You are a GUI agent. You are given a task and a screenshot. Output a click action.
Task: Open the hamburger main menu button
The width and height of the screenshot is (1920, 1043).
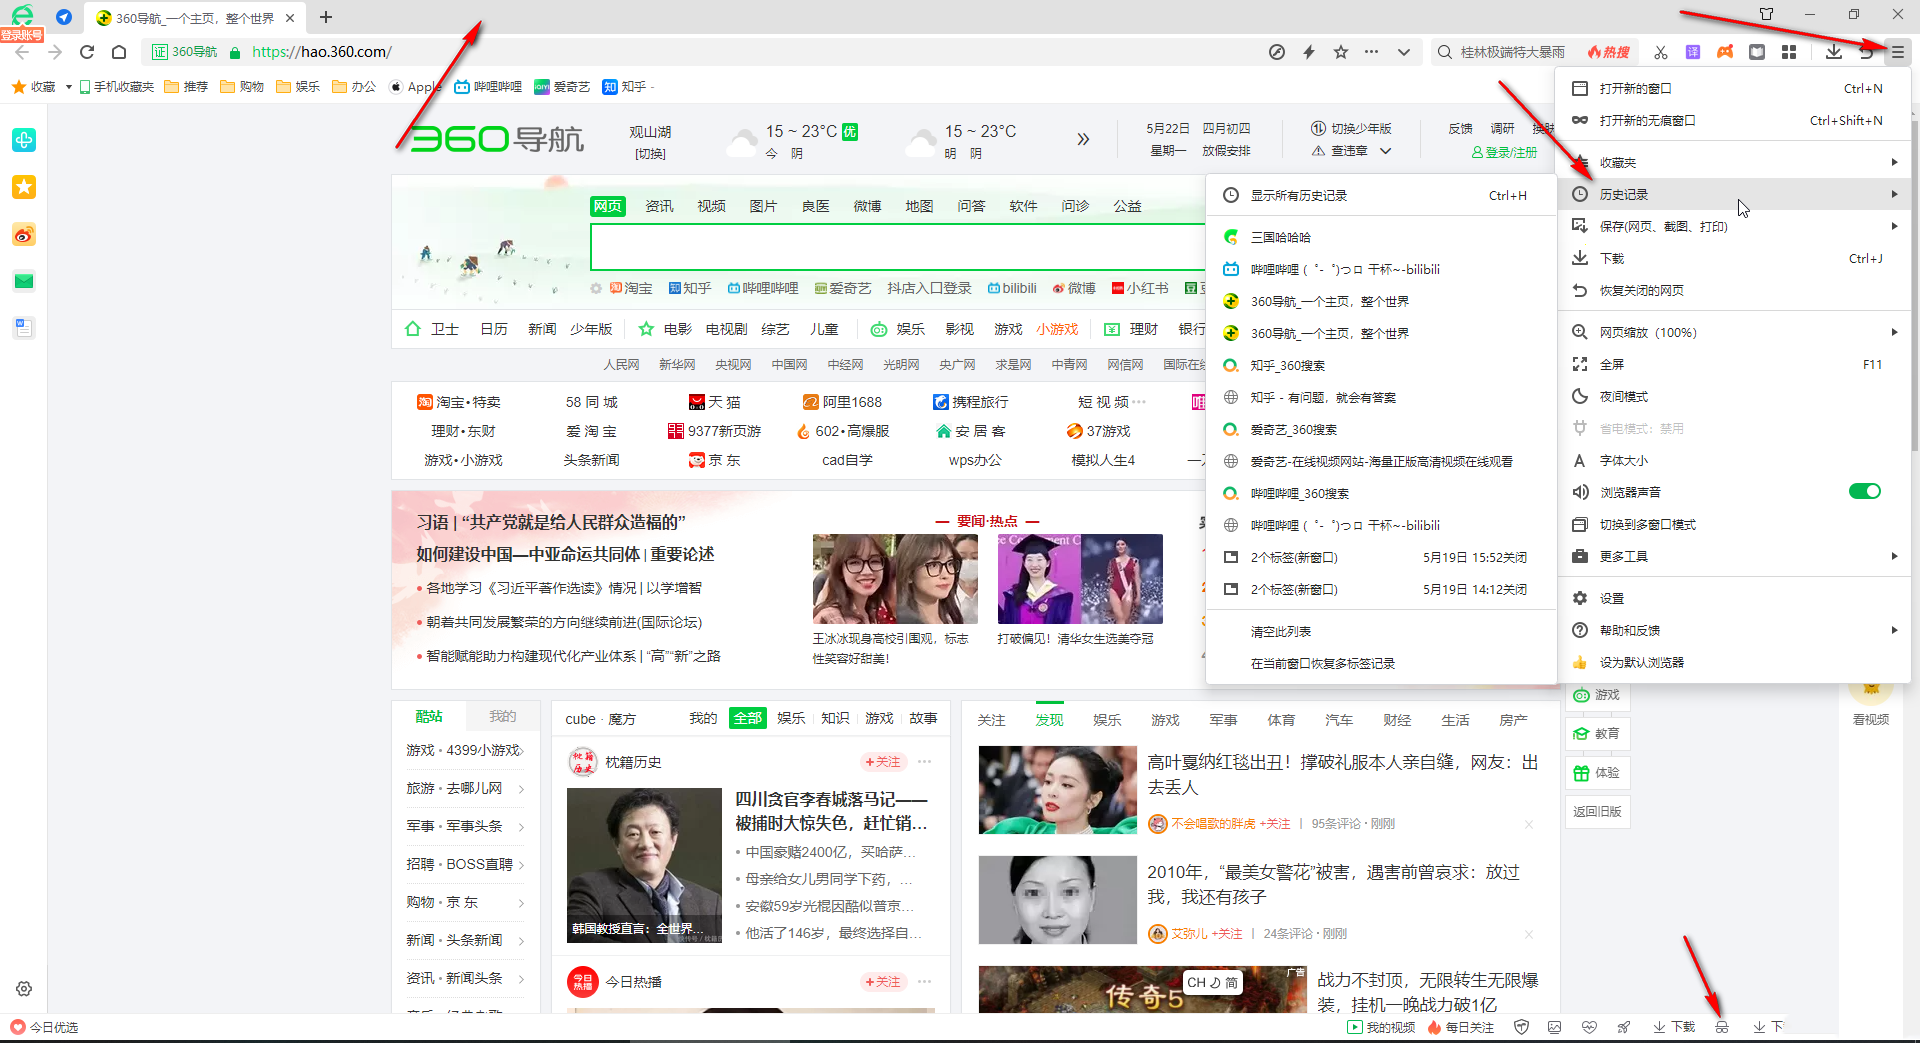[1897, 52]
